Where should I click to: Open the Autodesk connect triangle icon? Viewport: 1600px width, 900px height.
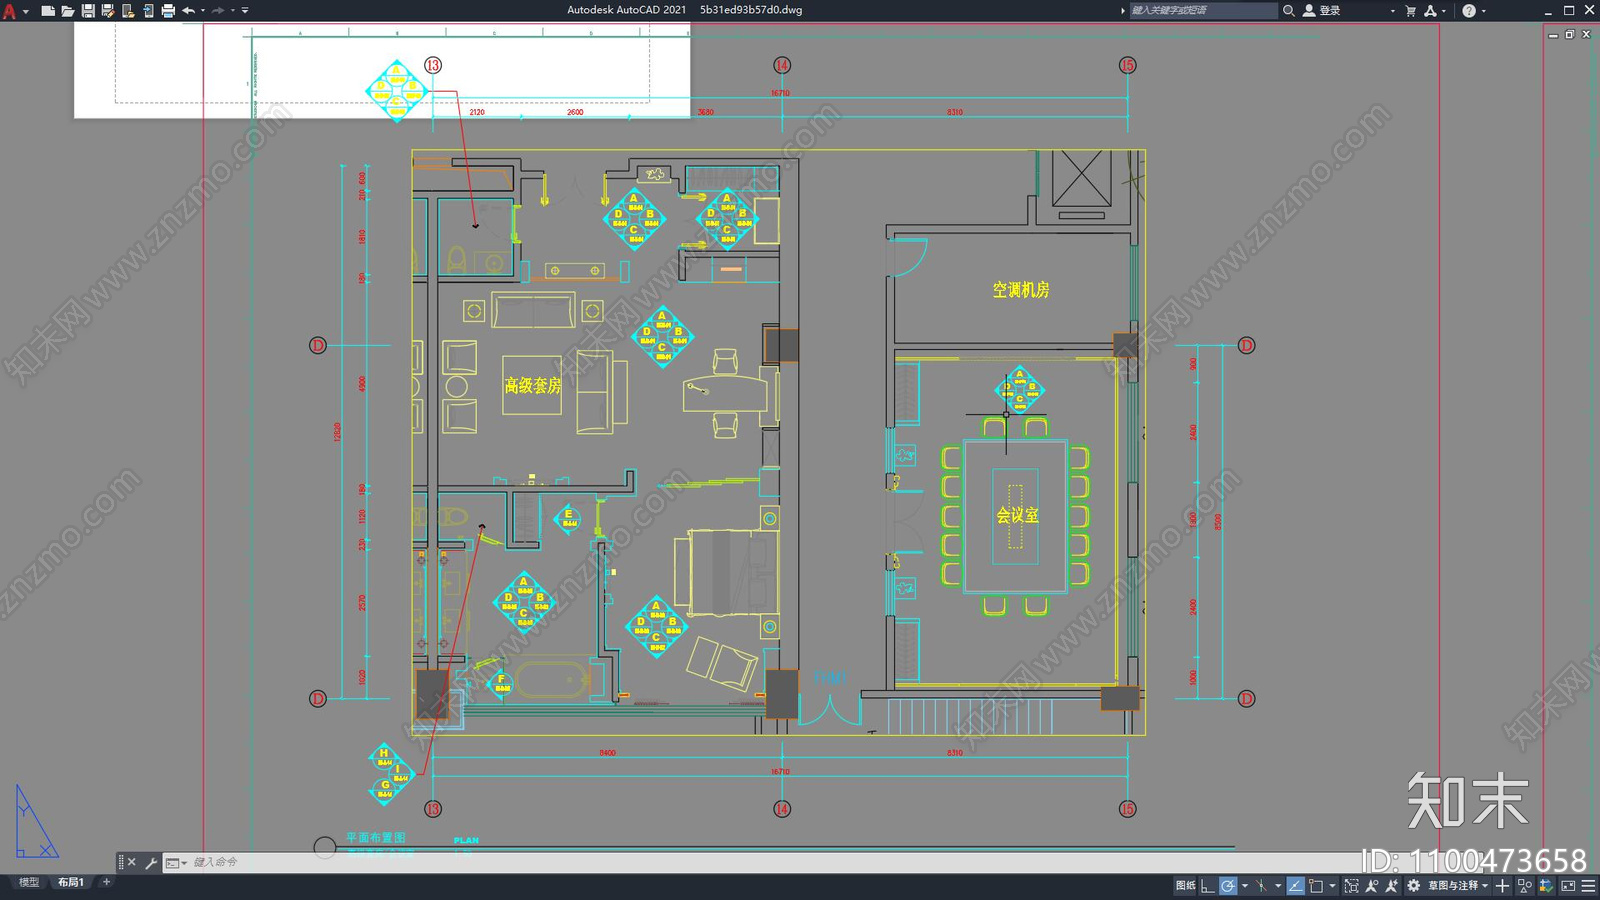click(x=1430, y=10)
